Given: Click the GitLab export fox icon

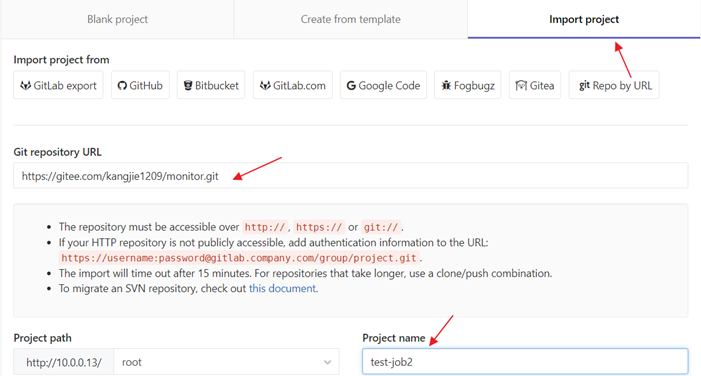Looking at the screenshot, I should (x=25, y=85).
